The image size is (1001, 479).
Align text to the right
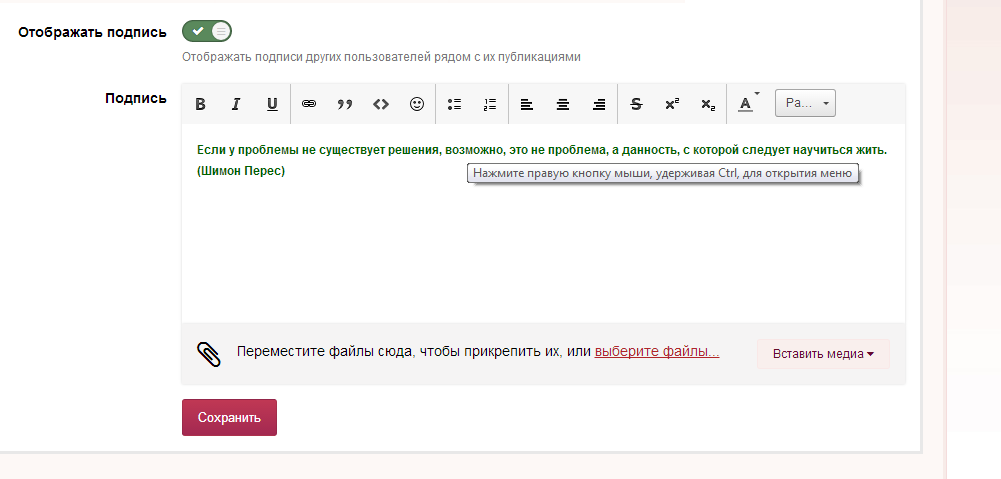(599, 104)
